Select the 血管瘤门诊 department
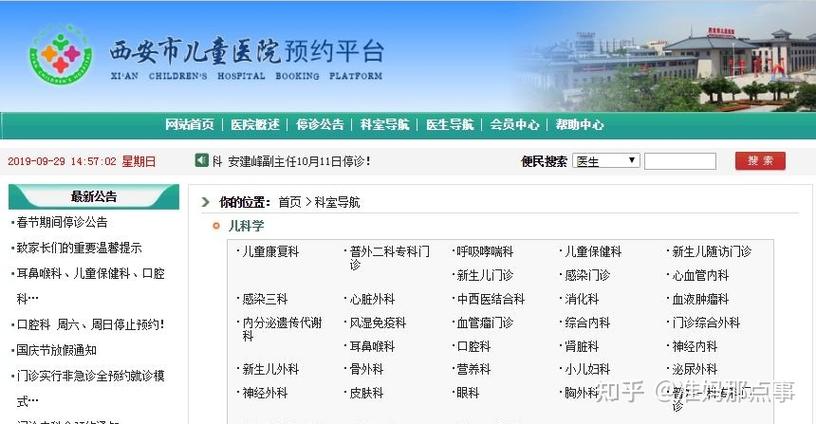 point(485,323)
